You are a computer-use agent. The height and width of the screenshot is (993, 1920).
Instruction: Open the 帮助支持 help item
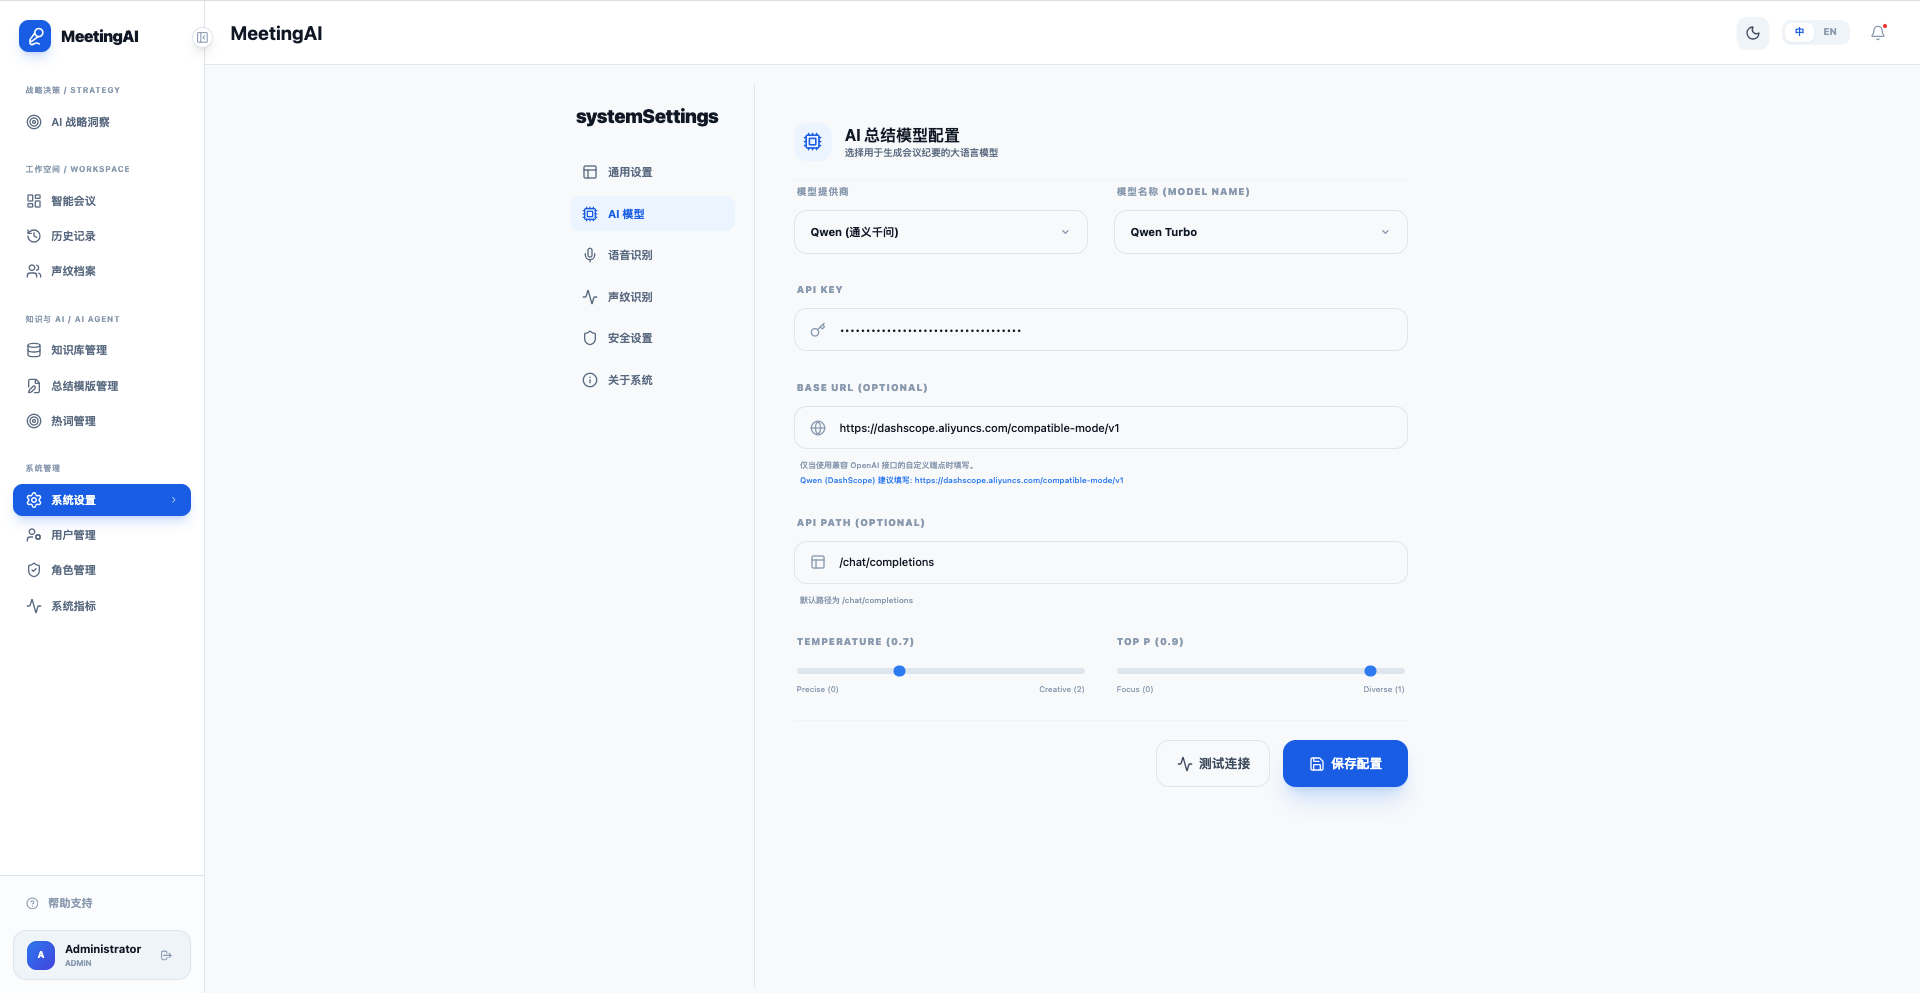tap(70, 903)
